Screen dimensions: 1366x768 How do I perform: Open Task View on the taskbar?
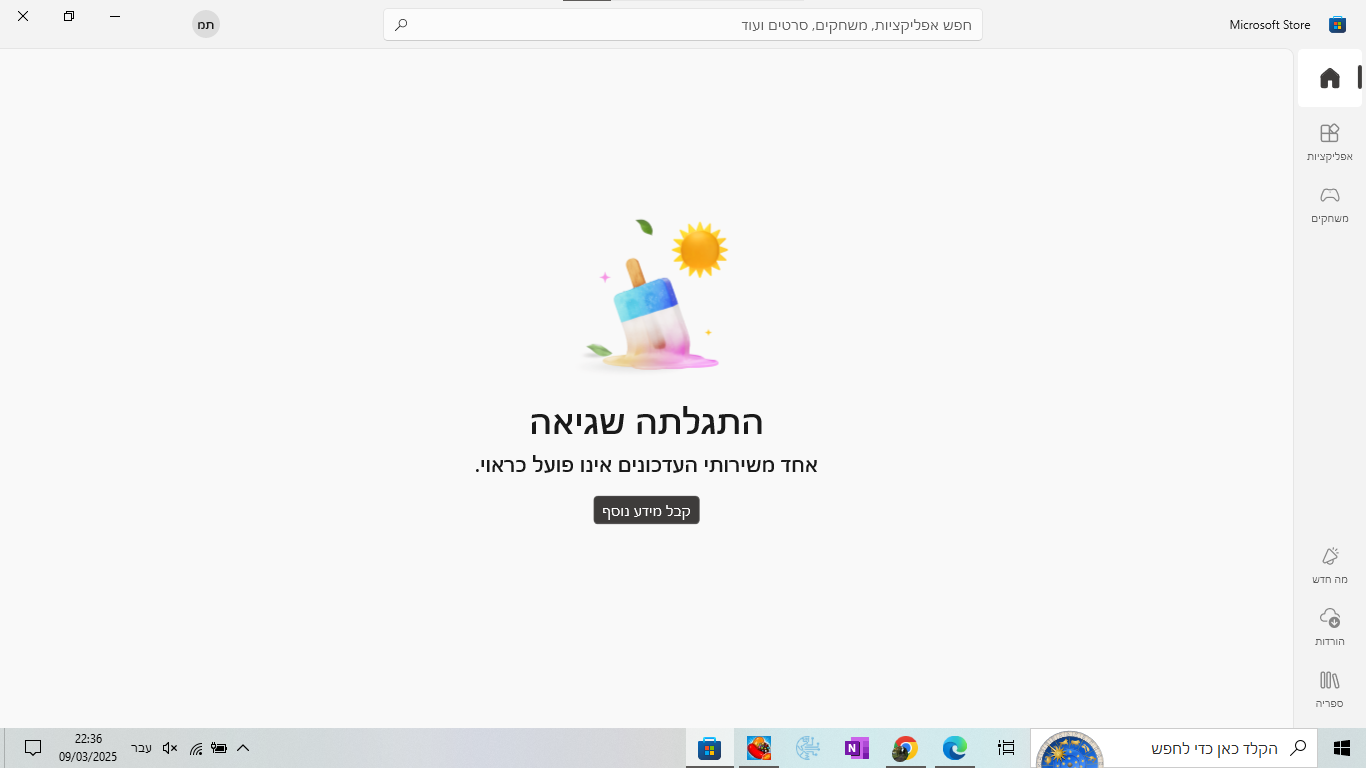click(x=1006, y=748)
